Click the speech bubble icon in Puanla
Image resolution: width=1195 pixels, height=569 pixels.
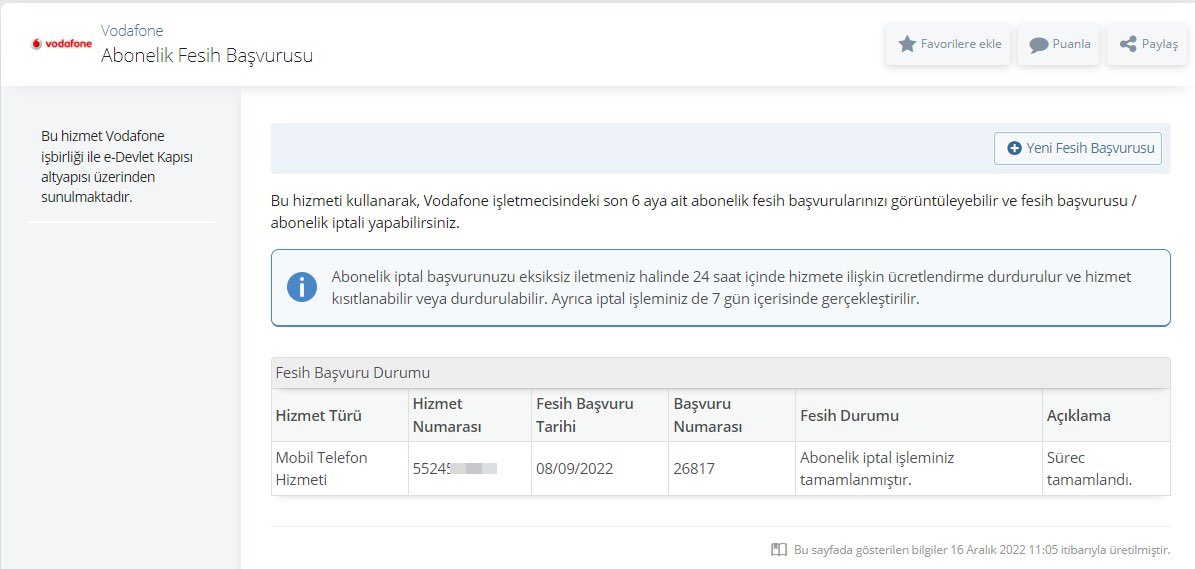1039,45
